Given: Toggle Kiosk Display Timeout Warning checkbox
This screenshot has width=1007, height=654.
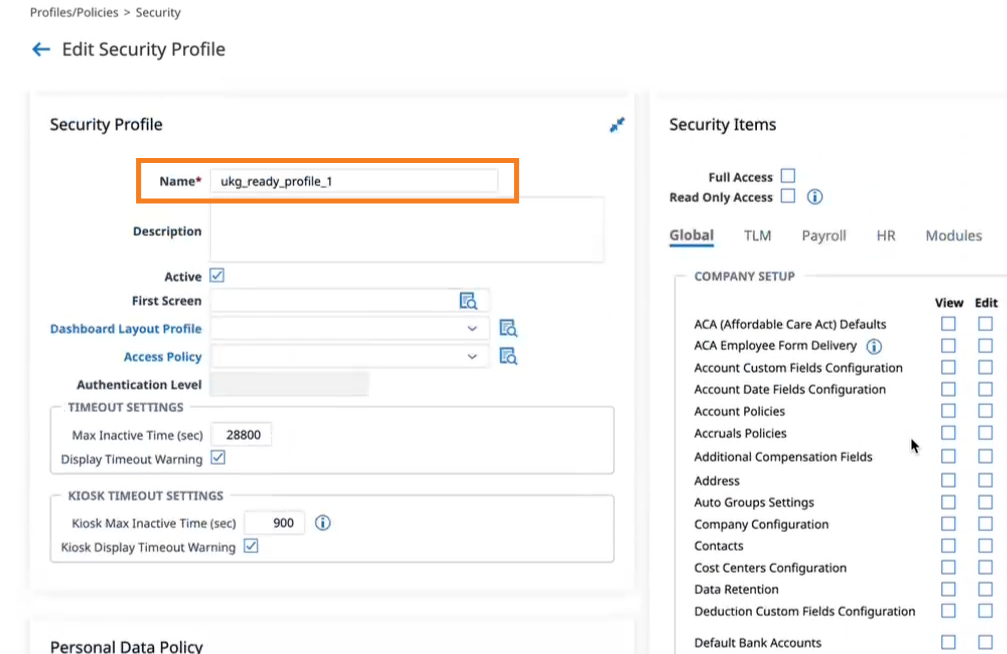Looking at the screenshot, I should point(251,546).
